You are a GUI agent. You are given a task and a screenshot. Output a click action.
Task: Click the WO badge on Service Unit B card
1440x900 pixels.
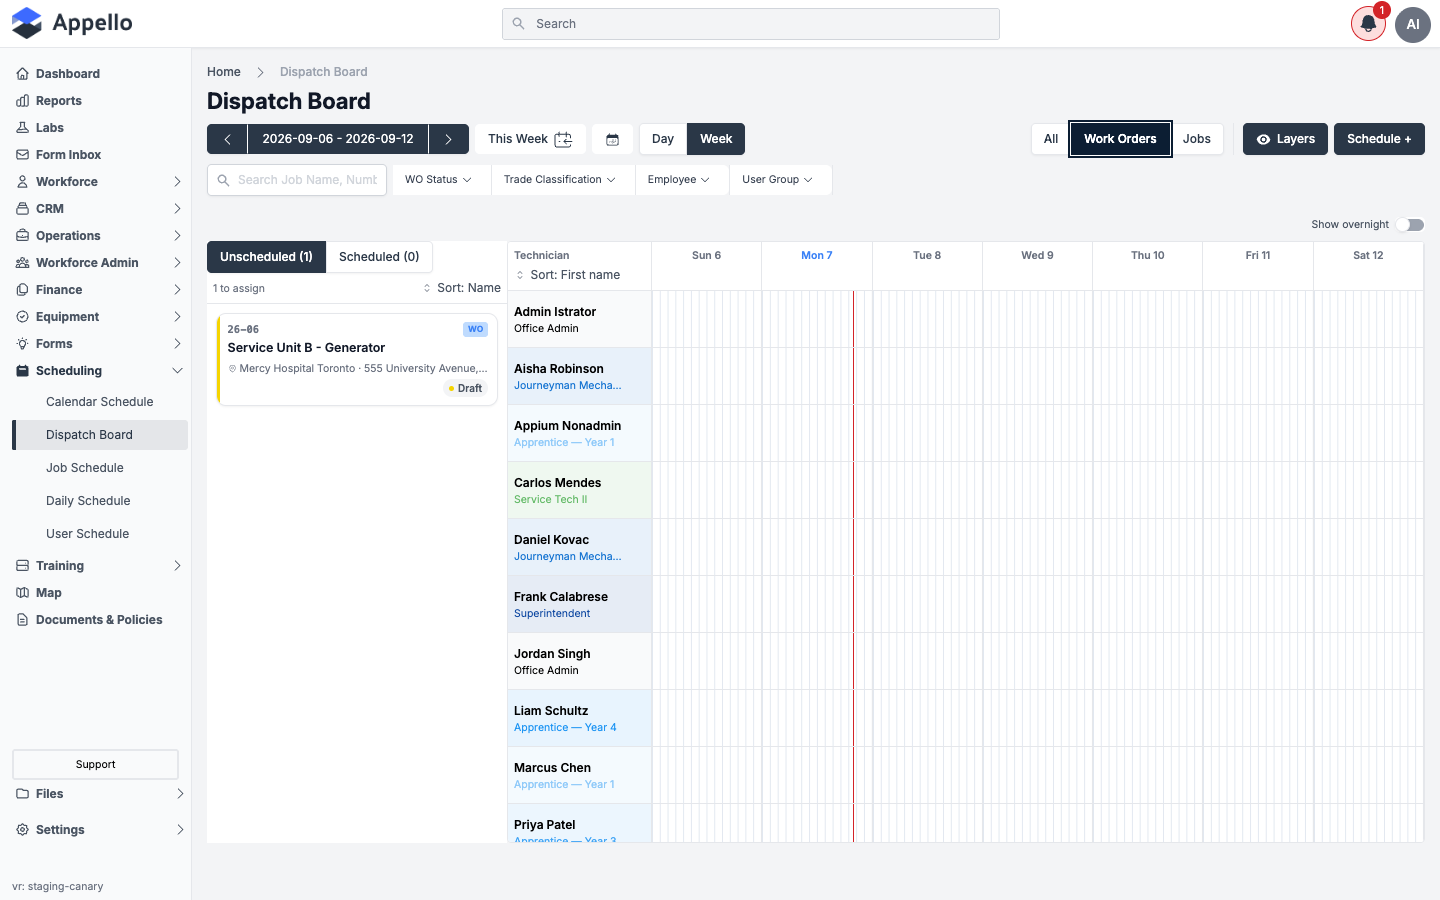(x=475, y=329)
